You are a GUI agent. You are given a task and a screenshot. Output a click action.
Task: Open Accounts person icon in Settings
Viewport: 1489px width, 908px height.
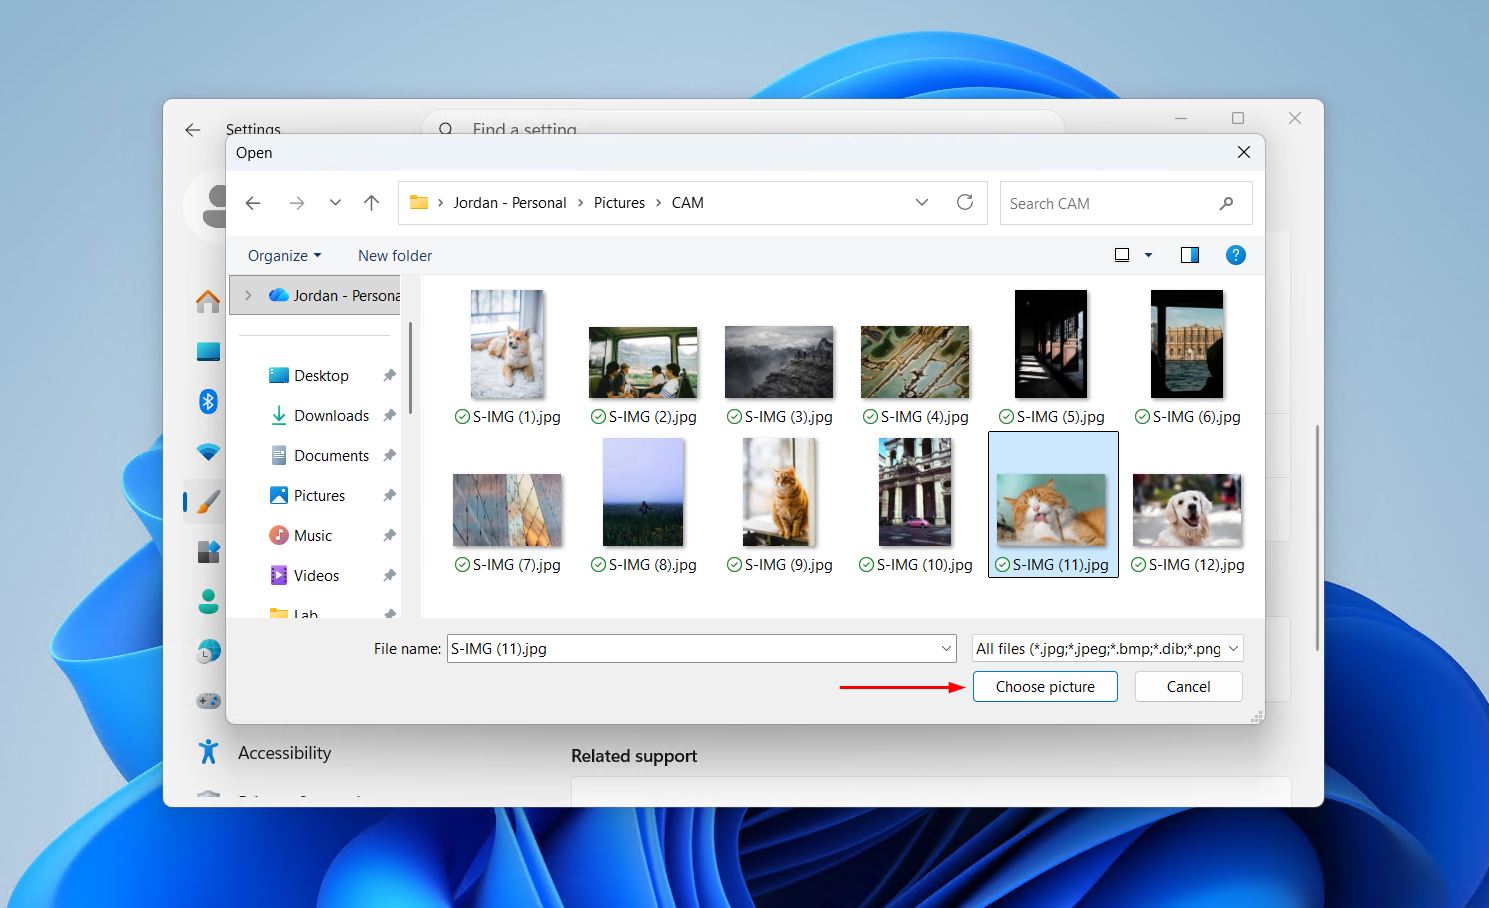tap(208, 601)
